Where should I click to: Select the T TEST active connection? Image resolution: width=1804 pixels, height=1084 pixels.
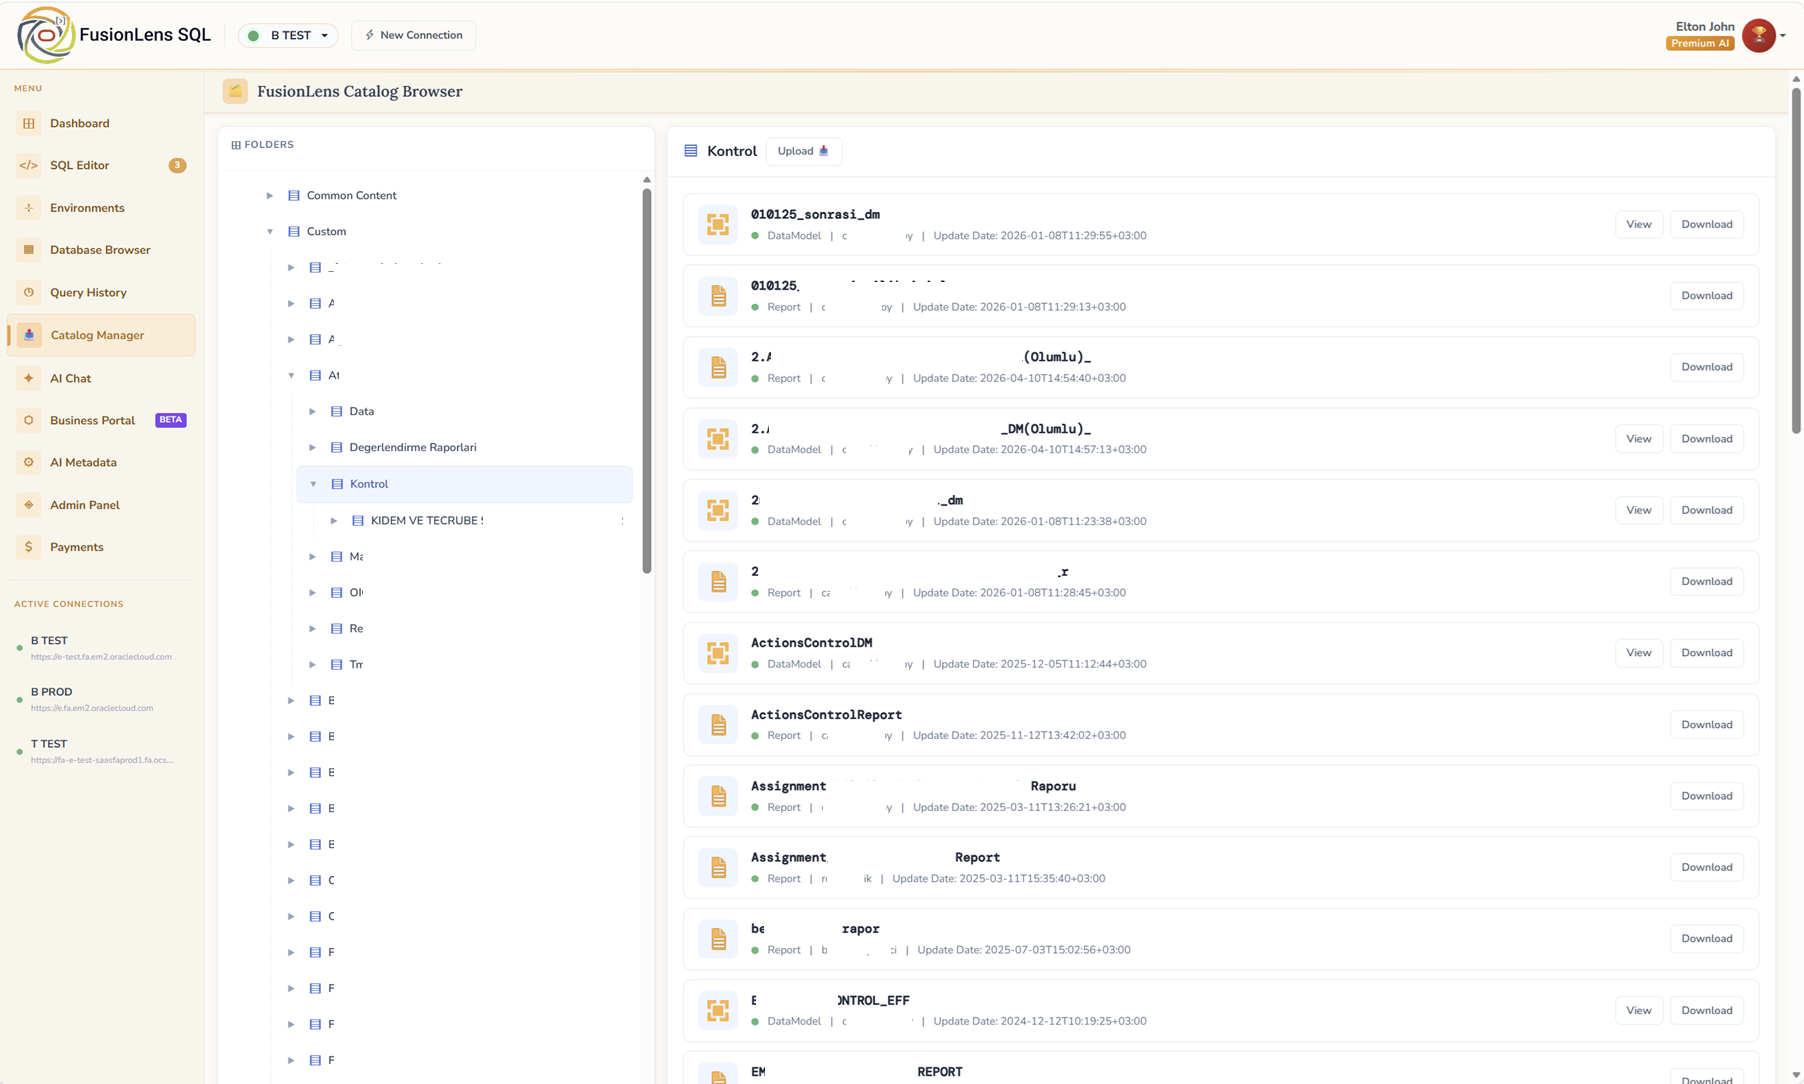(x=101, y=751)
